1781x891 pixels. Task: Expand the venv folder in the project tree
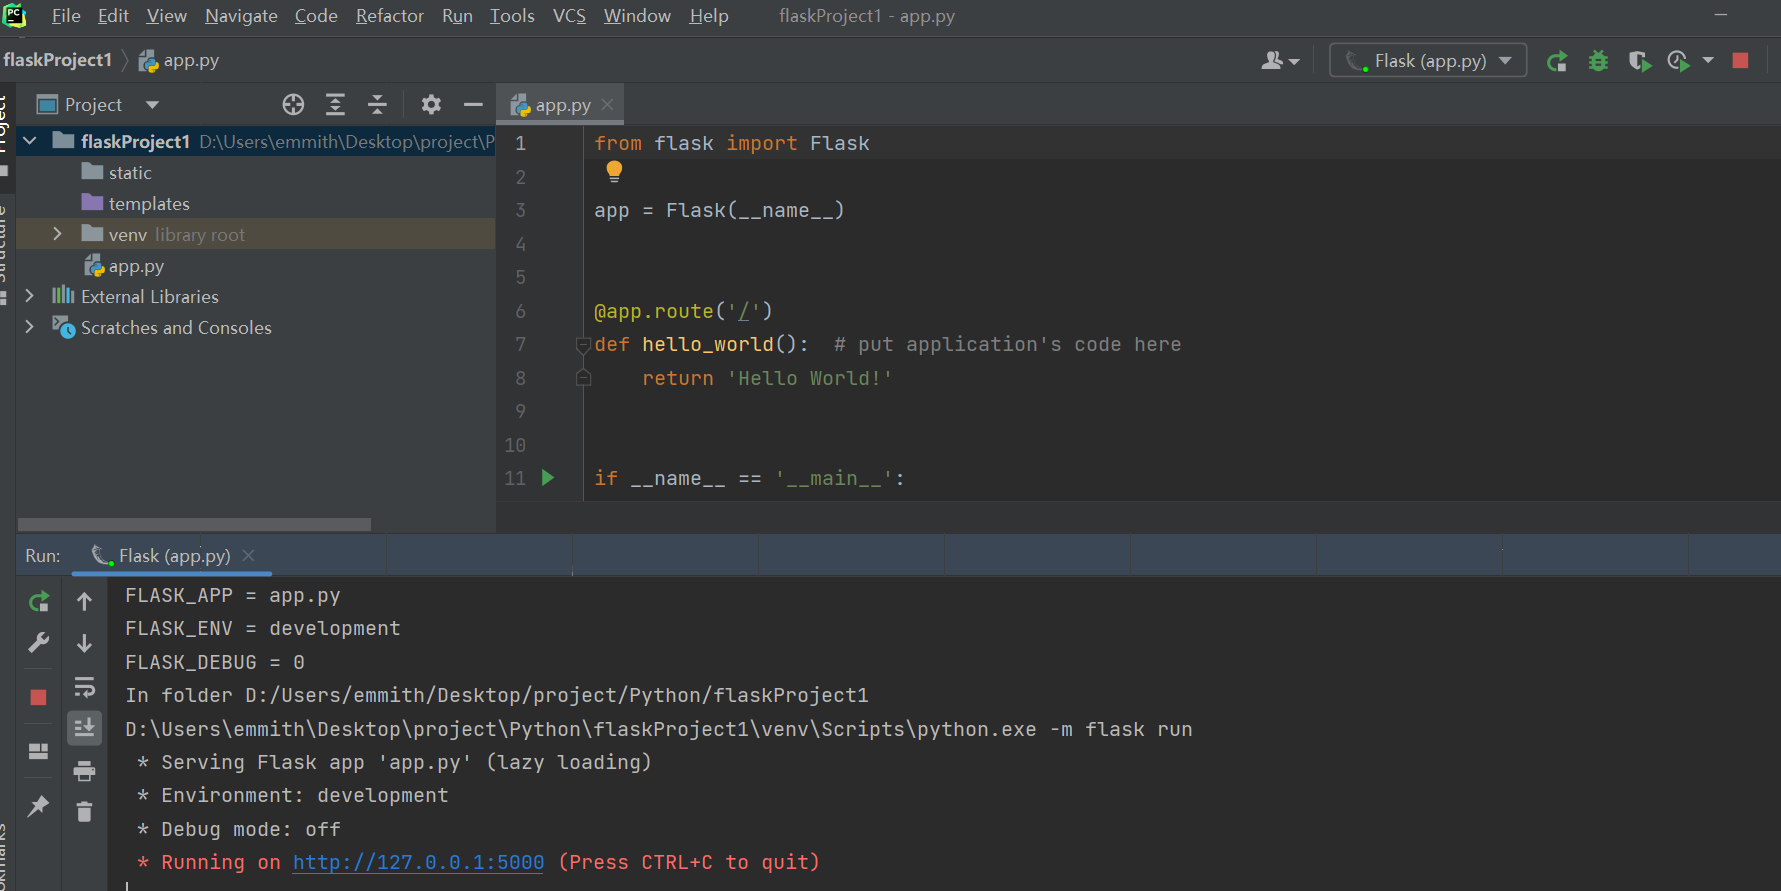click(x=57, y=234)
